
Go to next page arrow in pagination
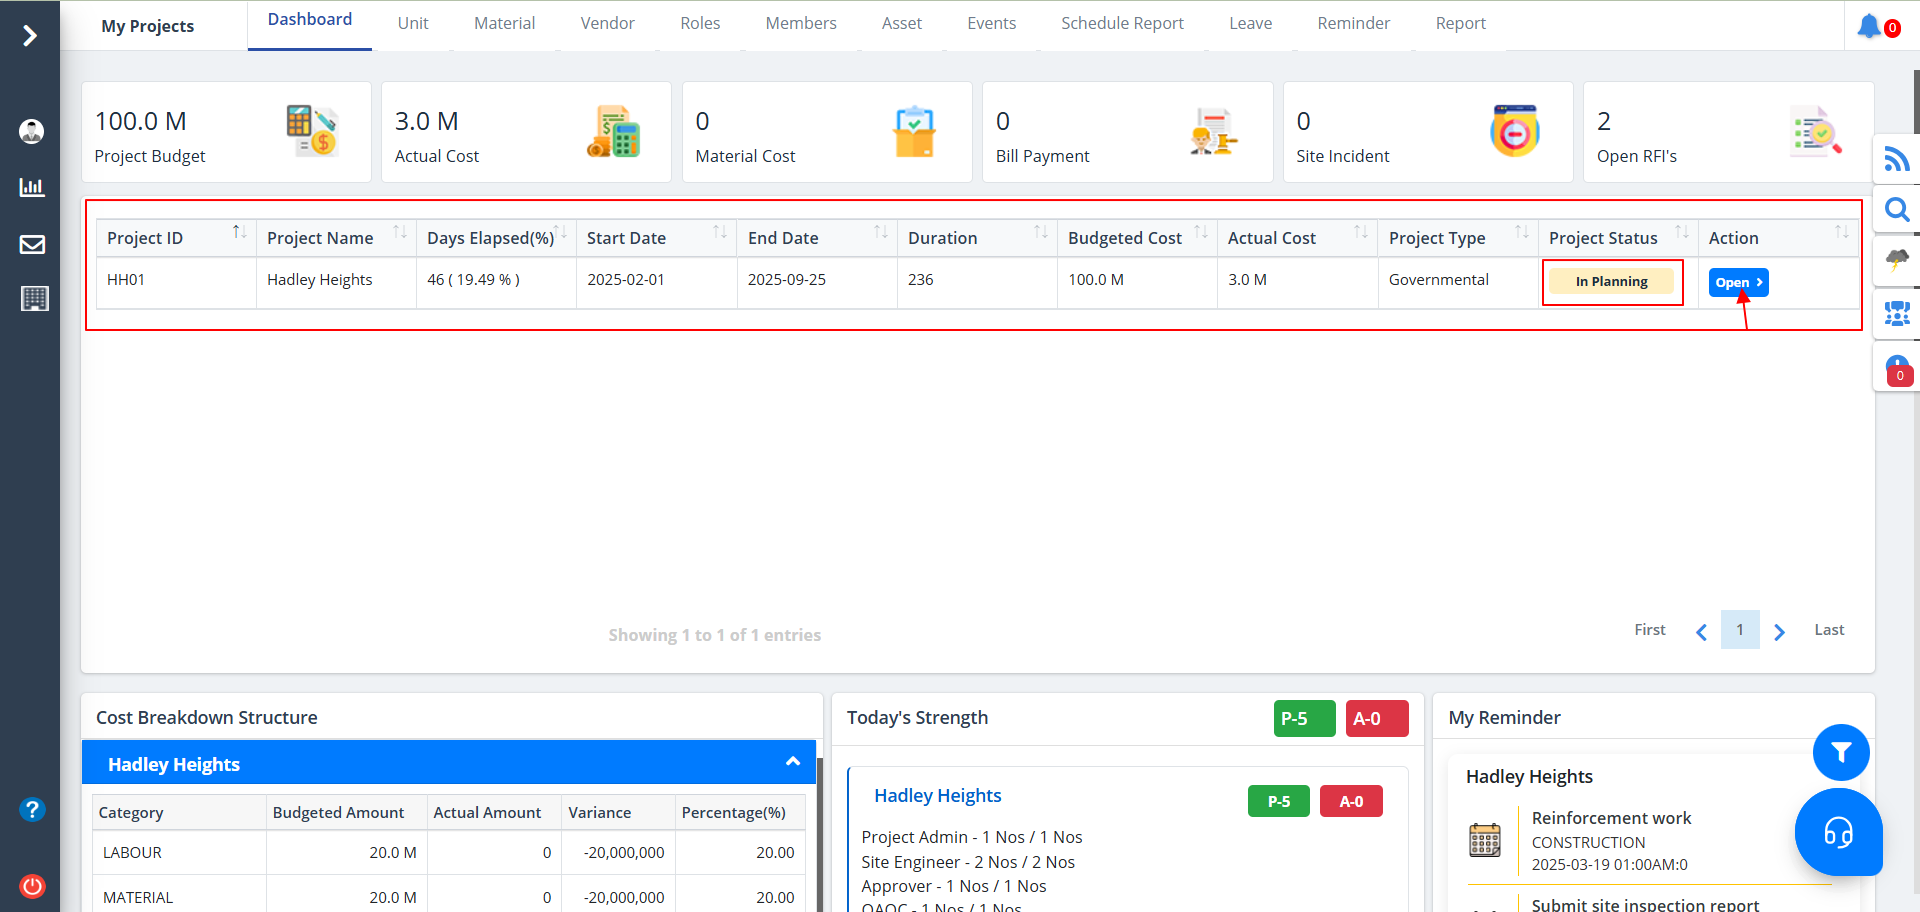point(1779,632)
